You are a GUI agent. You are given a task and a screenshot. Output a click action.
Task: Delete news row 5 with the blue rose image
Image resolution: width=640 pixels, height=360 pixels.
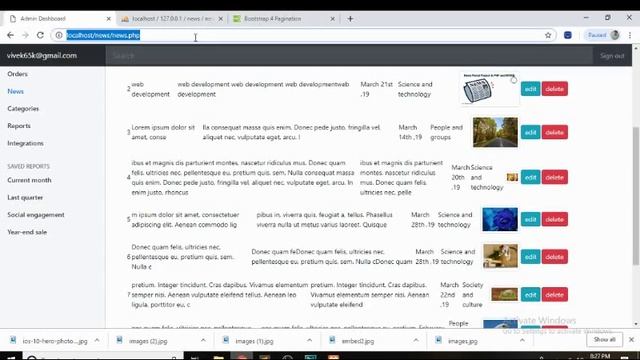(555, 220)
